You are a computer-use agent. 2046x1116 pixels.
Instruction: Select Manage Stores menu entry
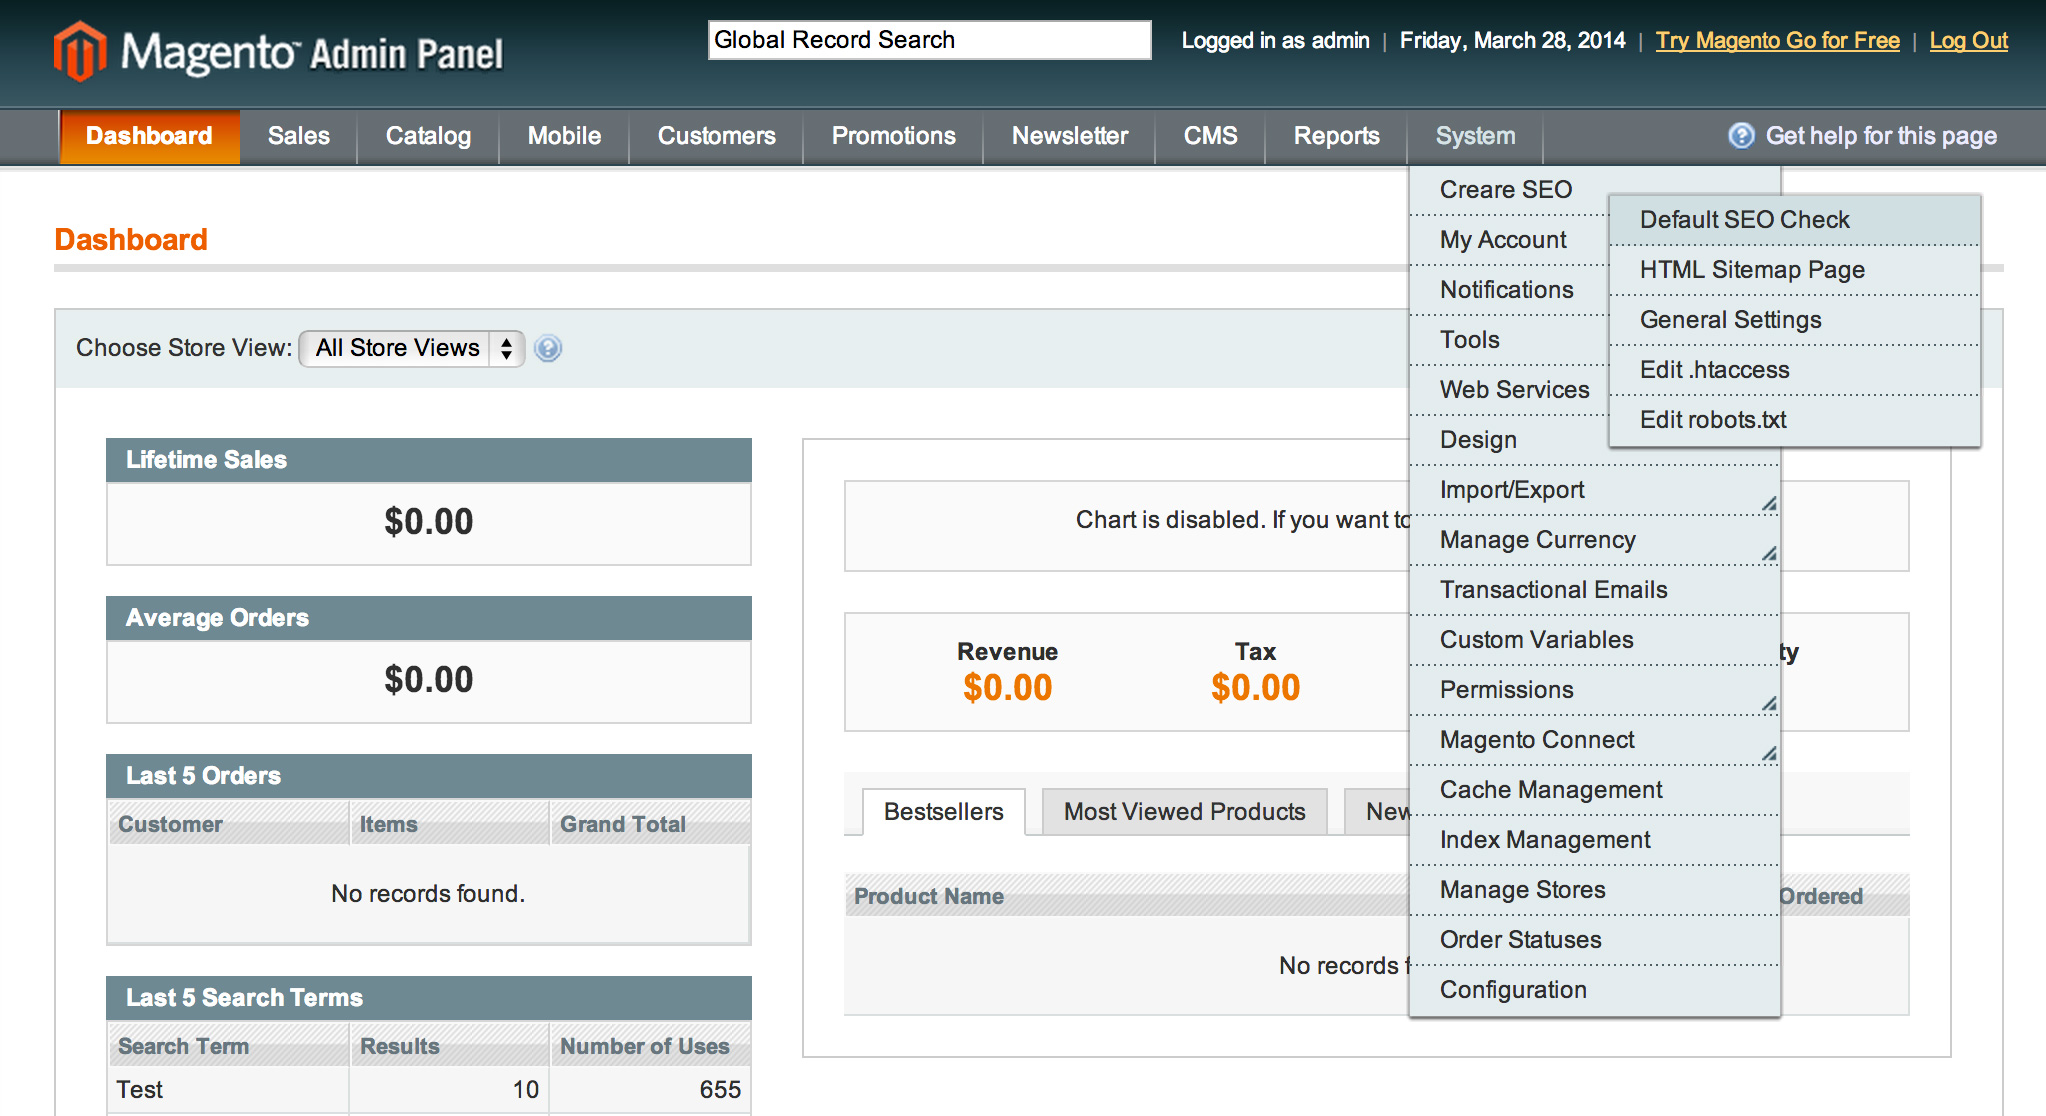click(x=1594, y=890)
